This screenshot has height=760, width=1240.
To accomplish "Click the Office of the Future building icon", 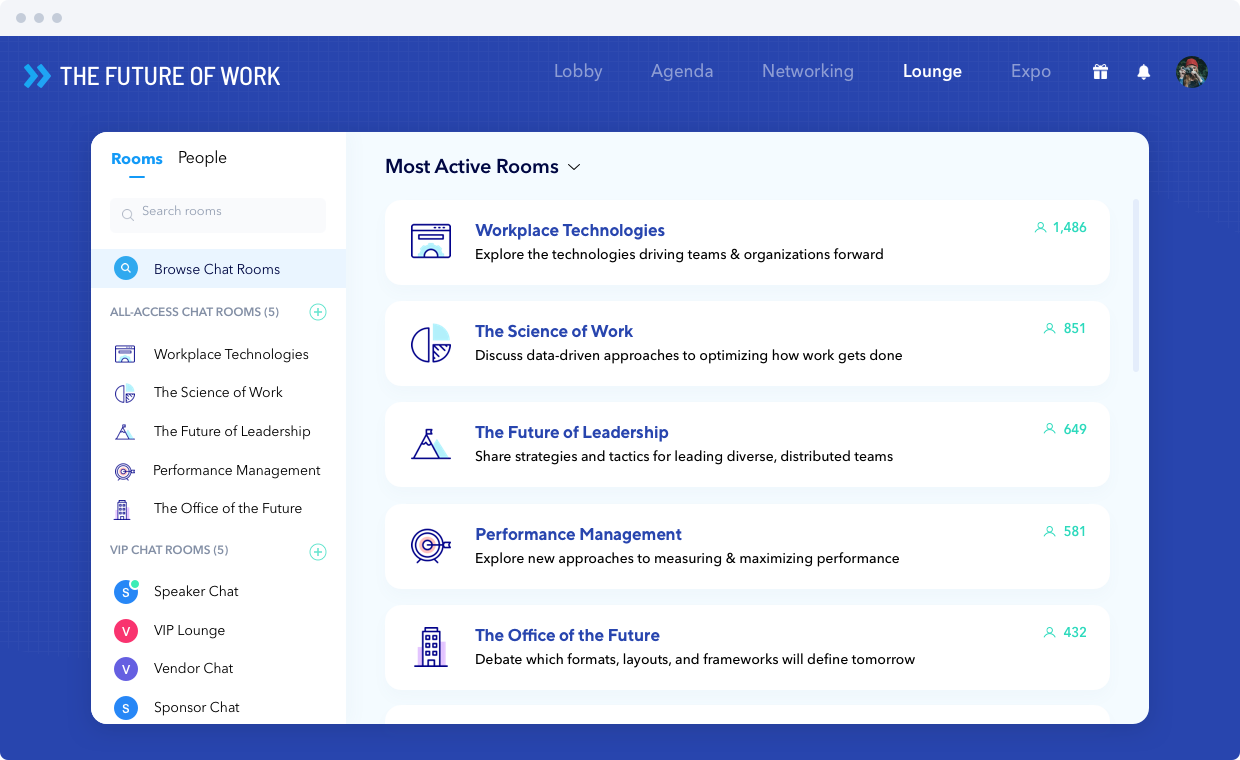I will tap(431, 647).
